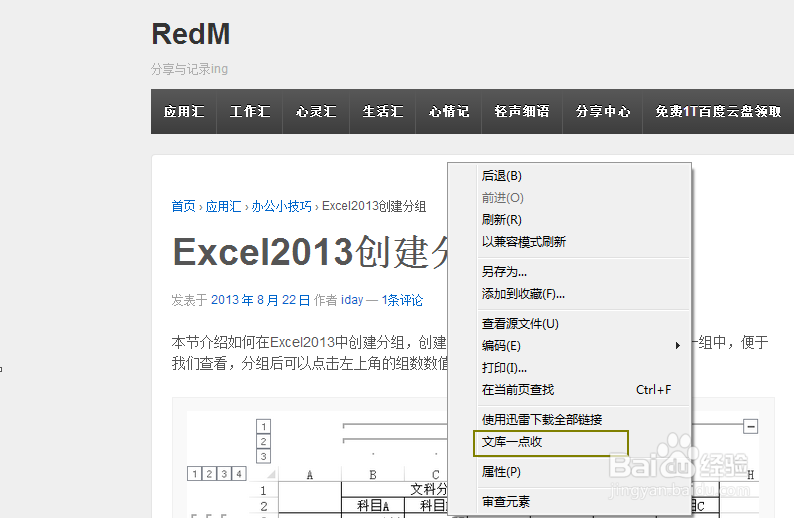794x518 pixels.
Task: Open the 轻声细语 navigation tab
Action: point(522,111)
